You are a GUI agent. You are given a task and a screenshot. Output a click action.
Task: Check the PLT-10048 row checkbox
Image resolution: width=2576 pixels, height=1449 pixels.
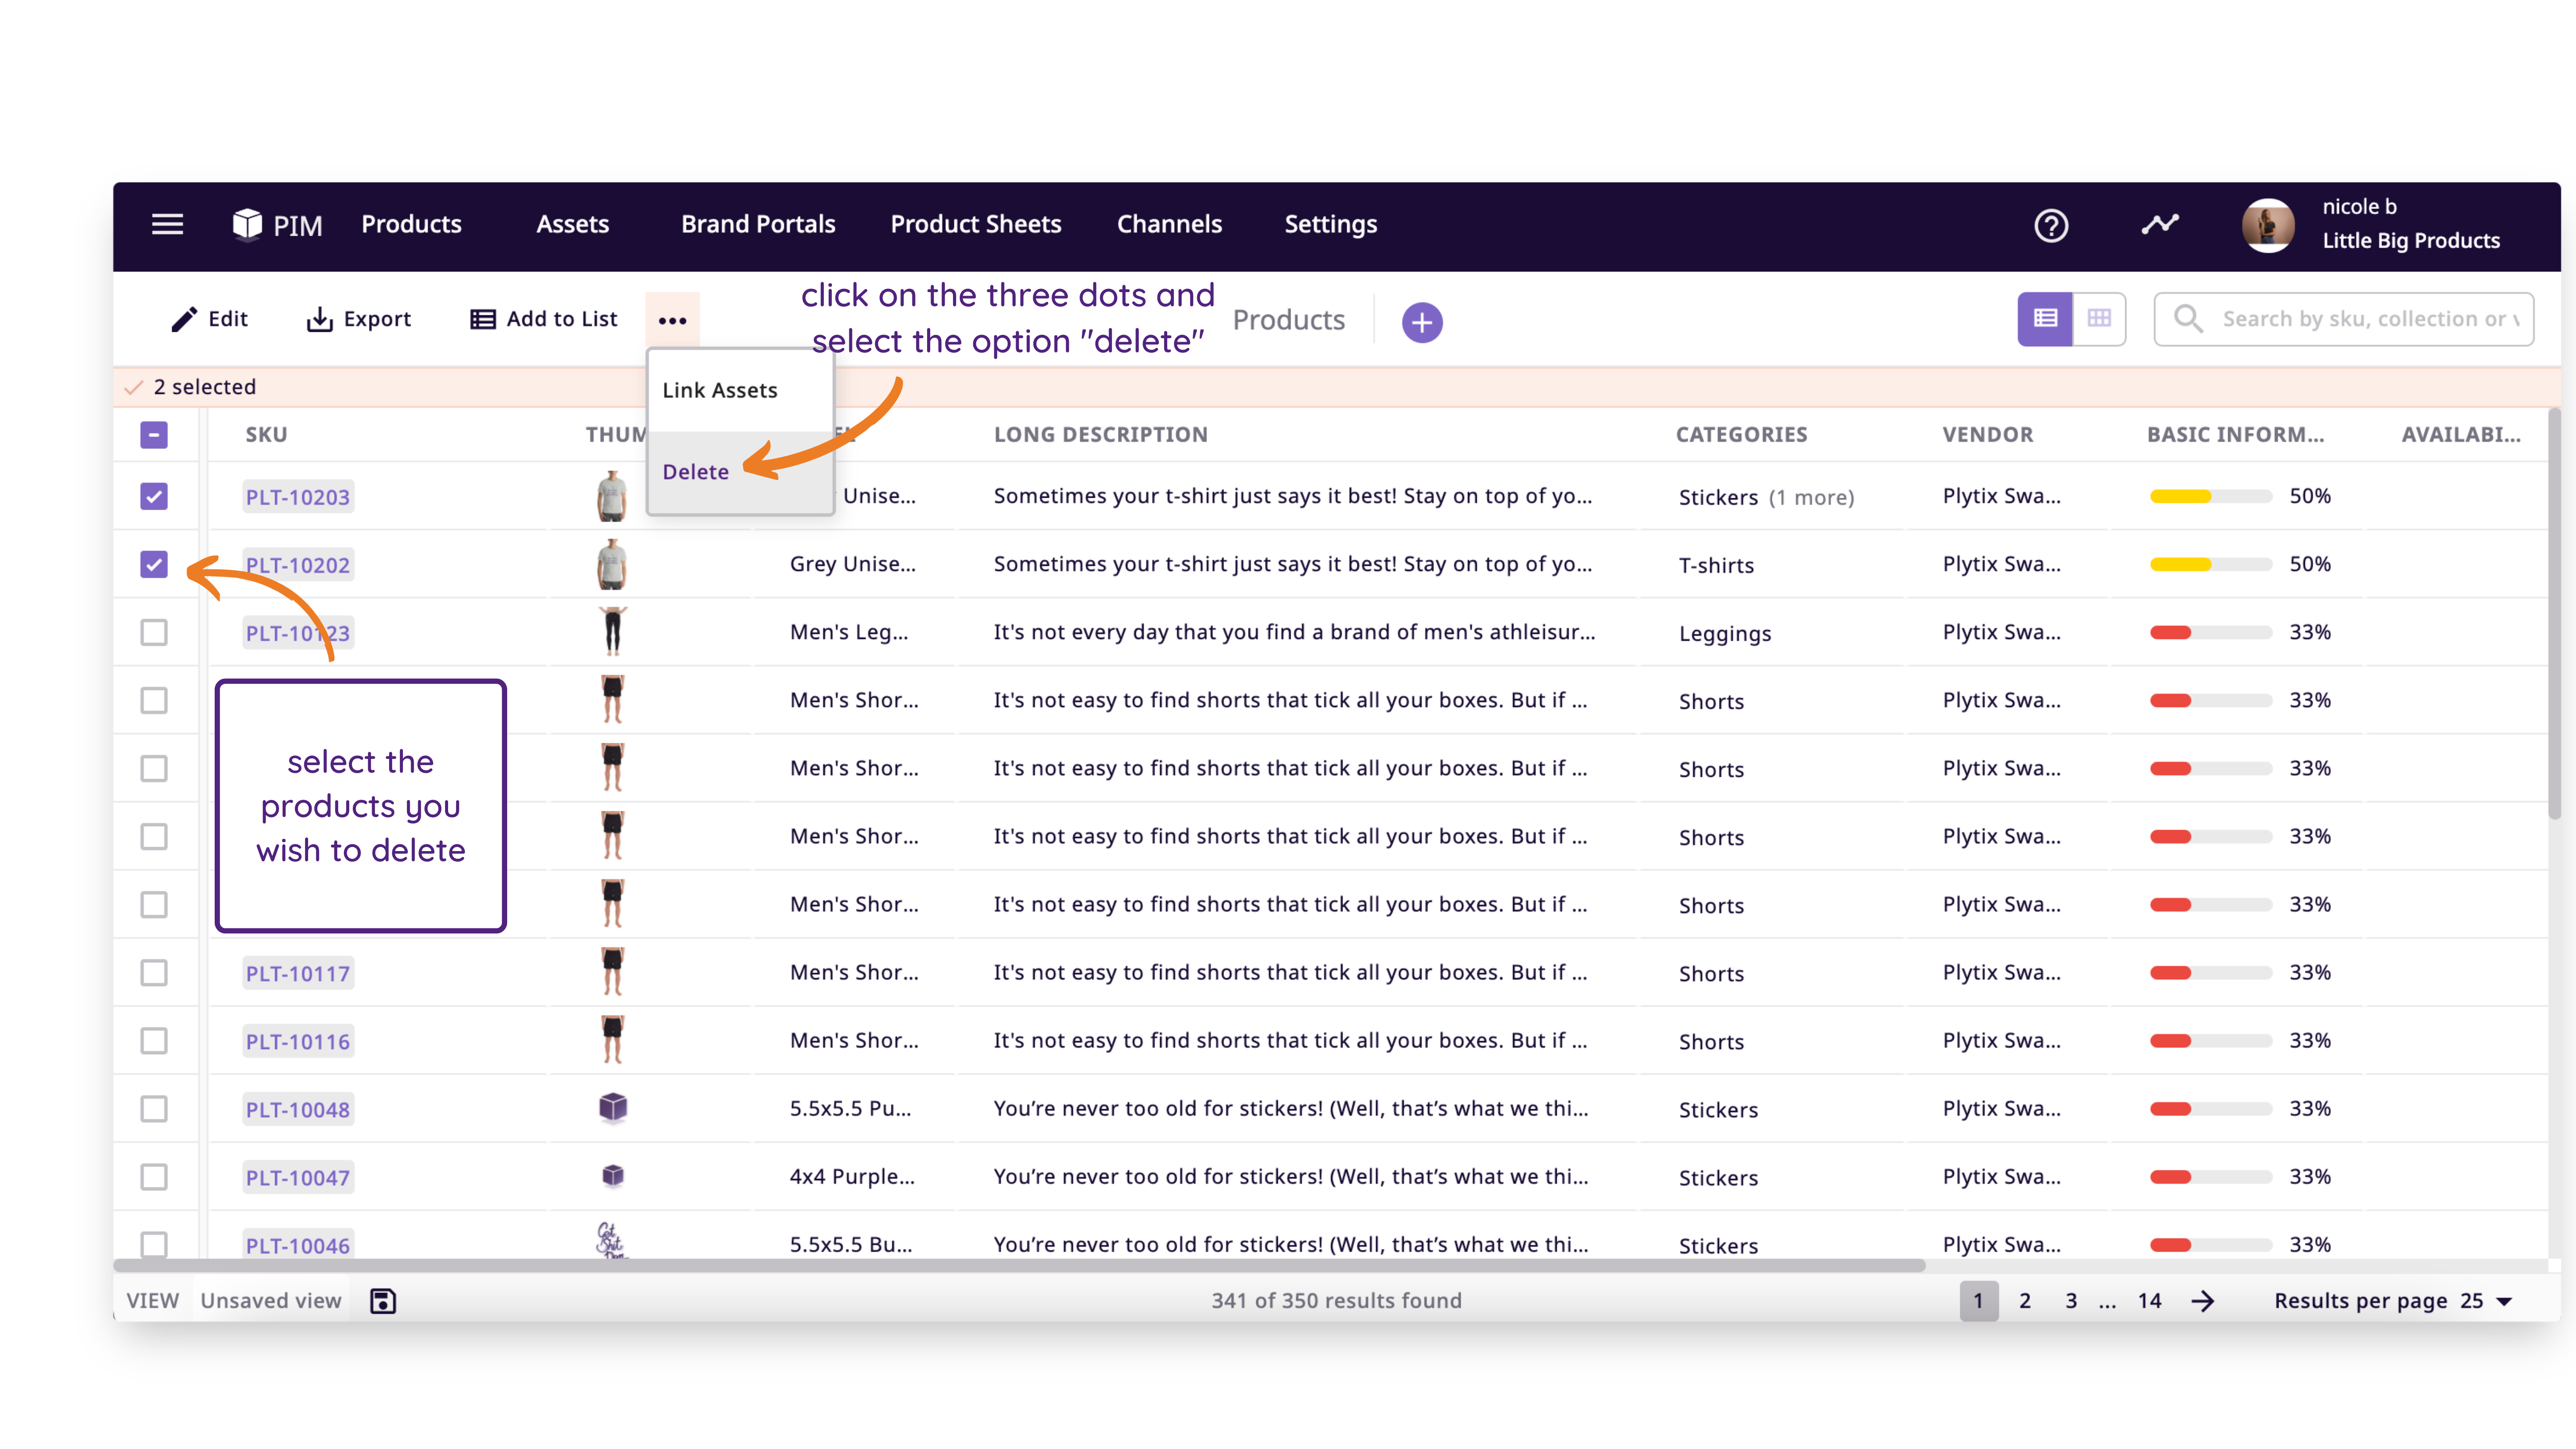[154, 1109]
